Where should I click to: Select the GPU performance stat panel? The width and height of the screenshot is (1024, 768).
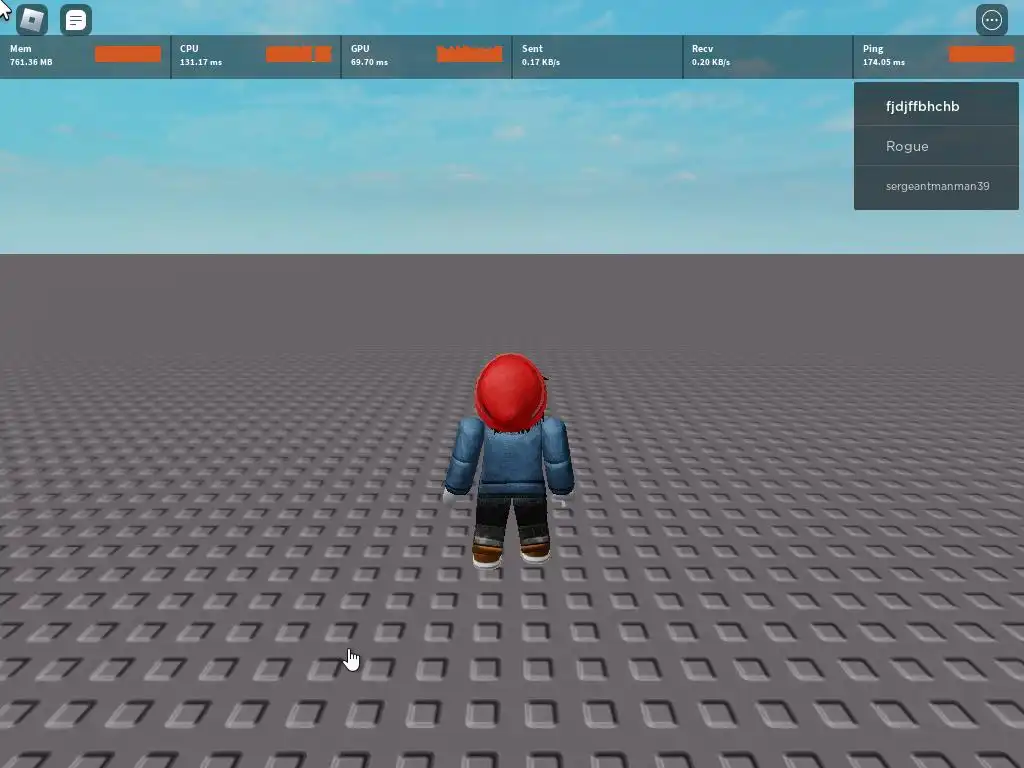click(427, 57)
